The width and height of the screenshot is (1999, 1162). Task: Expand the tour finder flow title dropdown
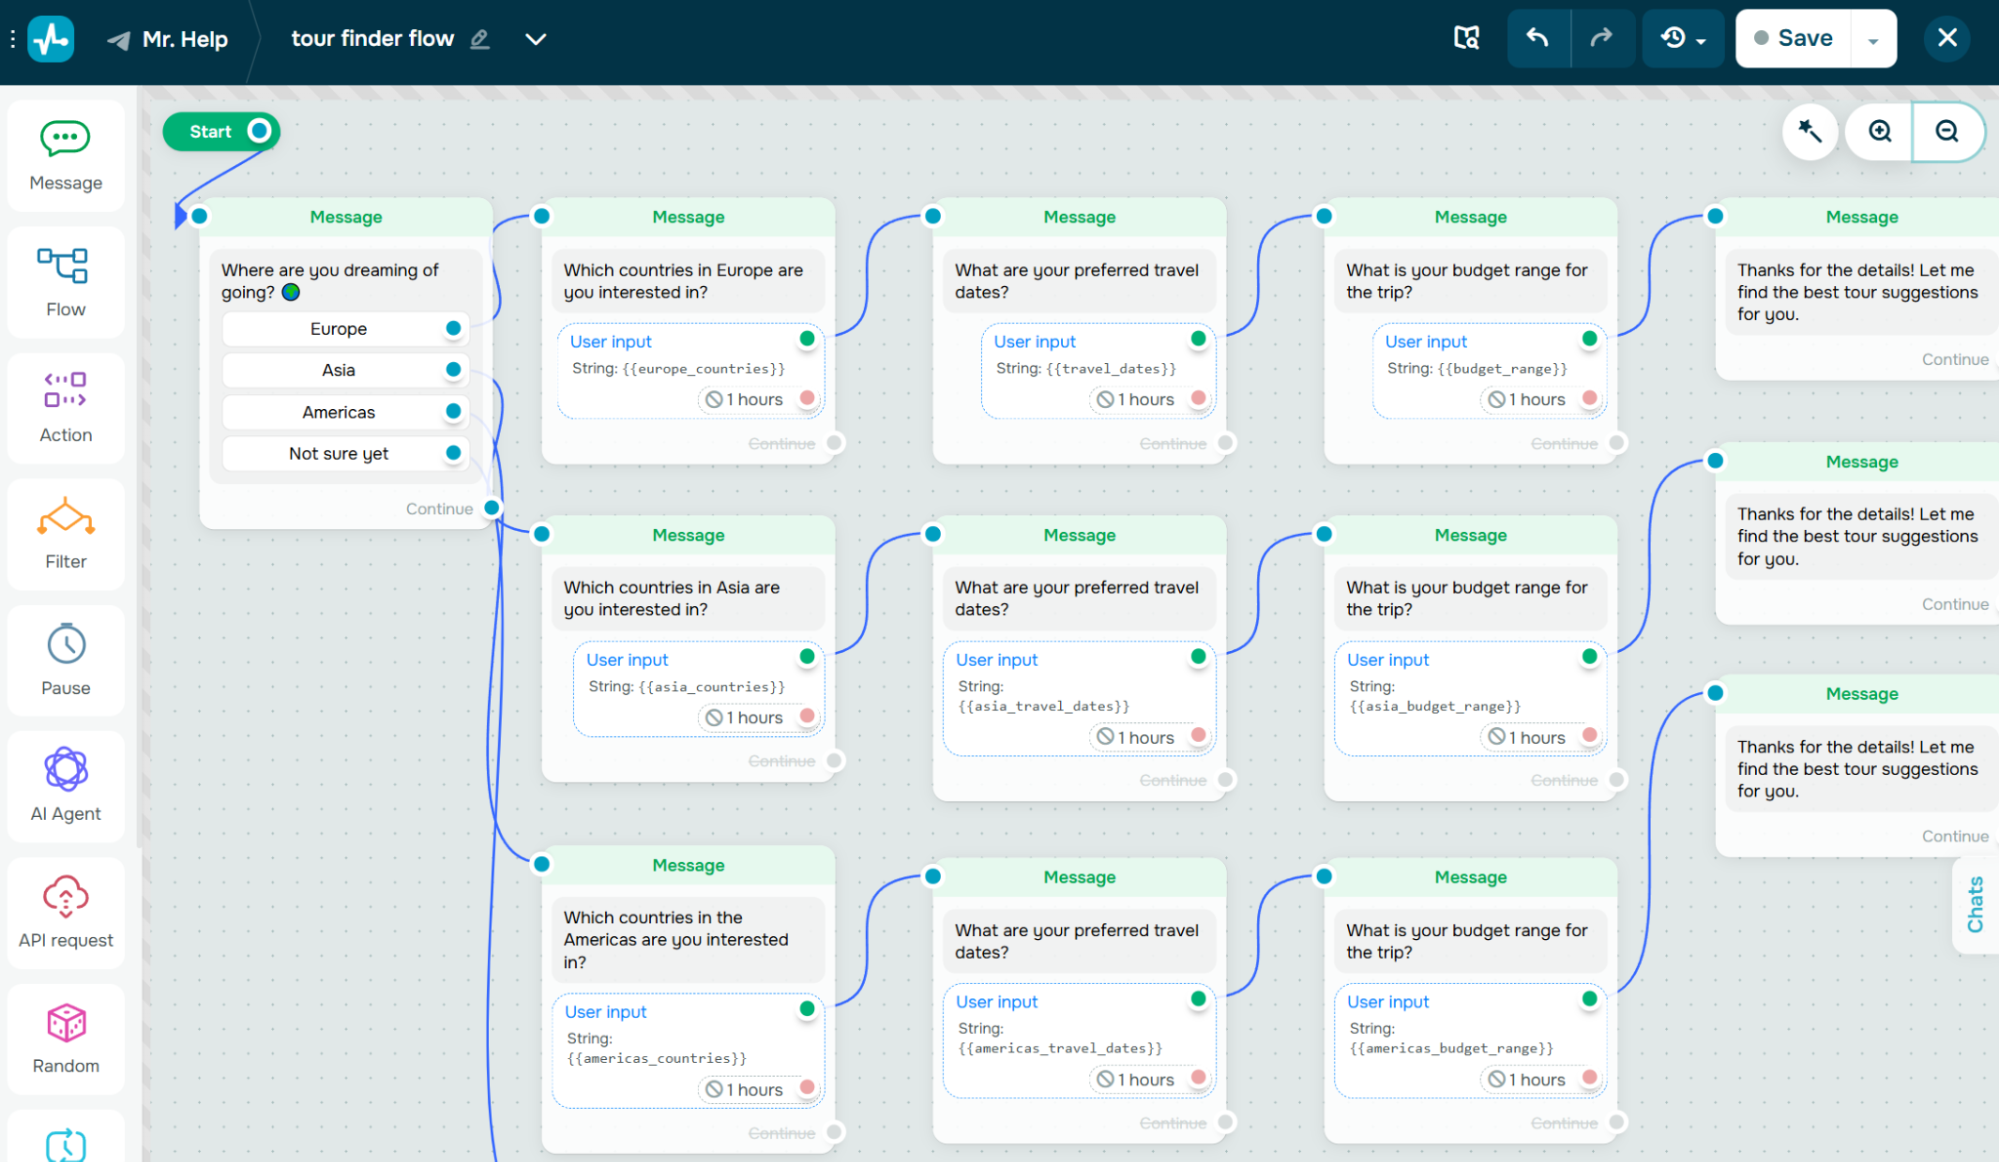click(x=536, y=39)
